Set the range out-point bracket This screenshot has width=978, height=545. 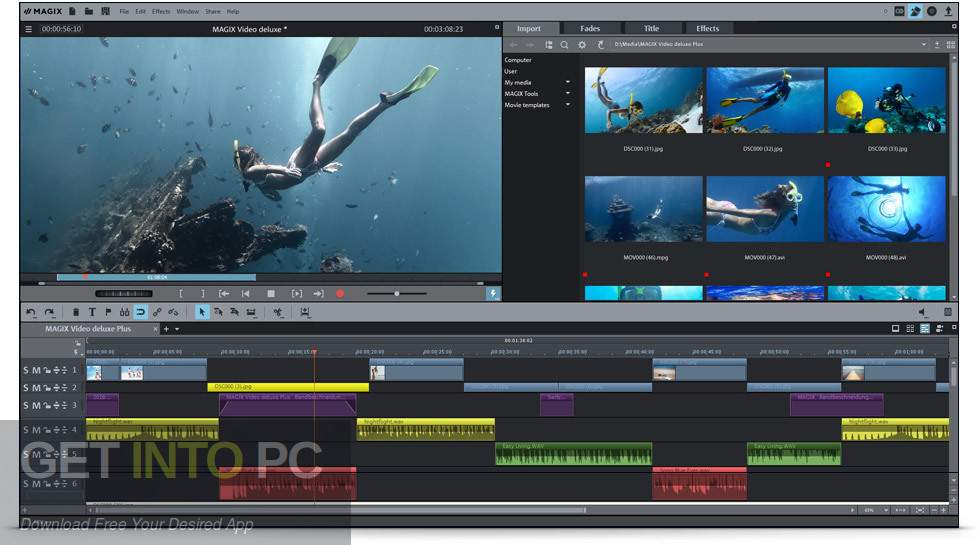pos(202,294)
